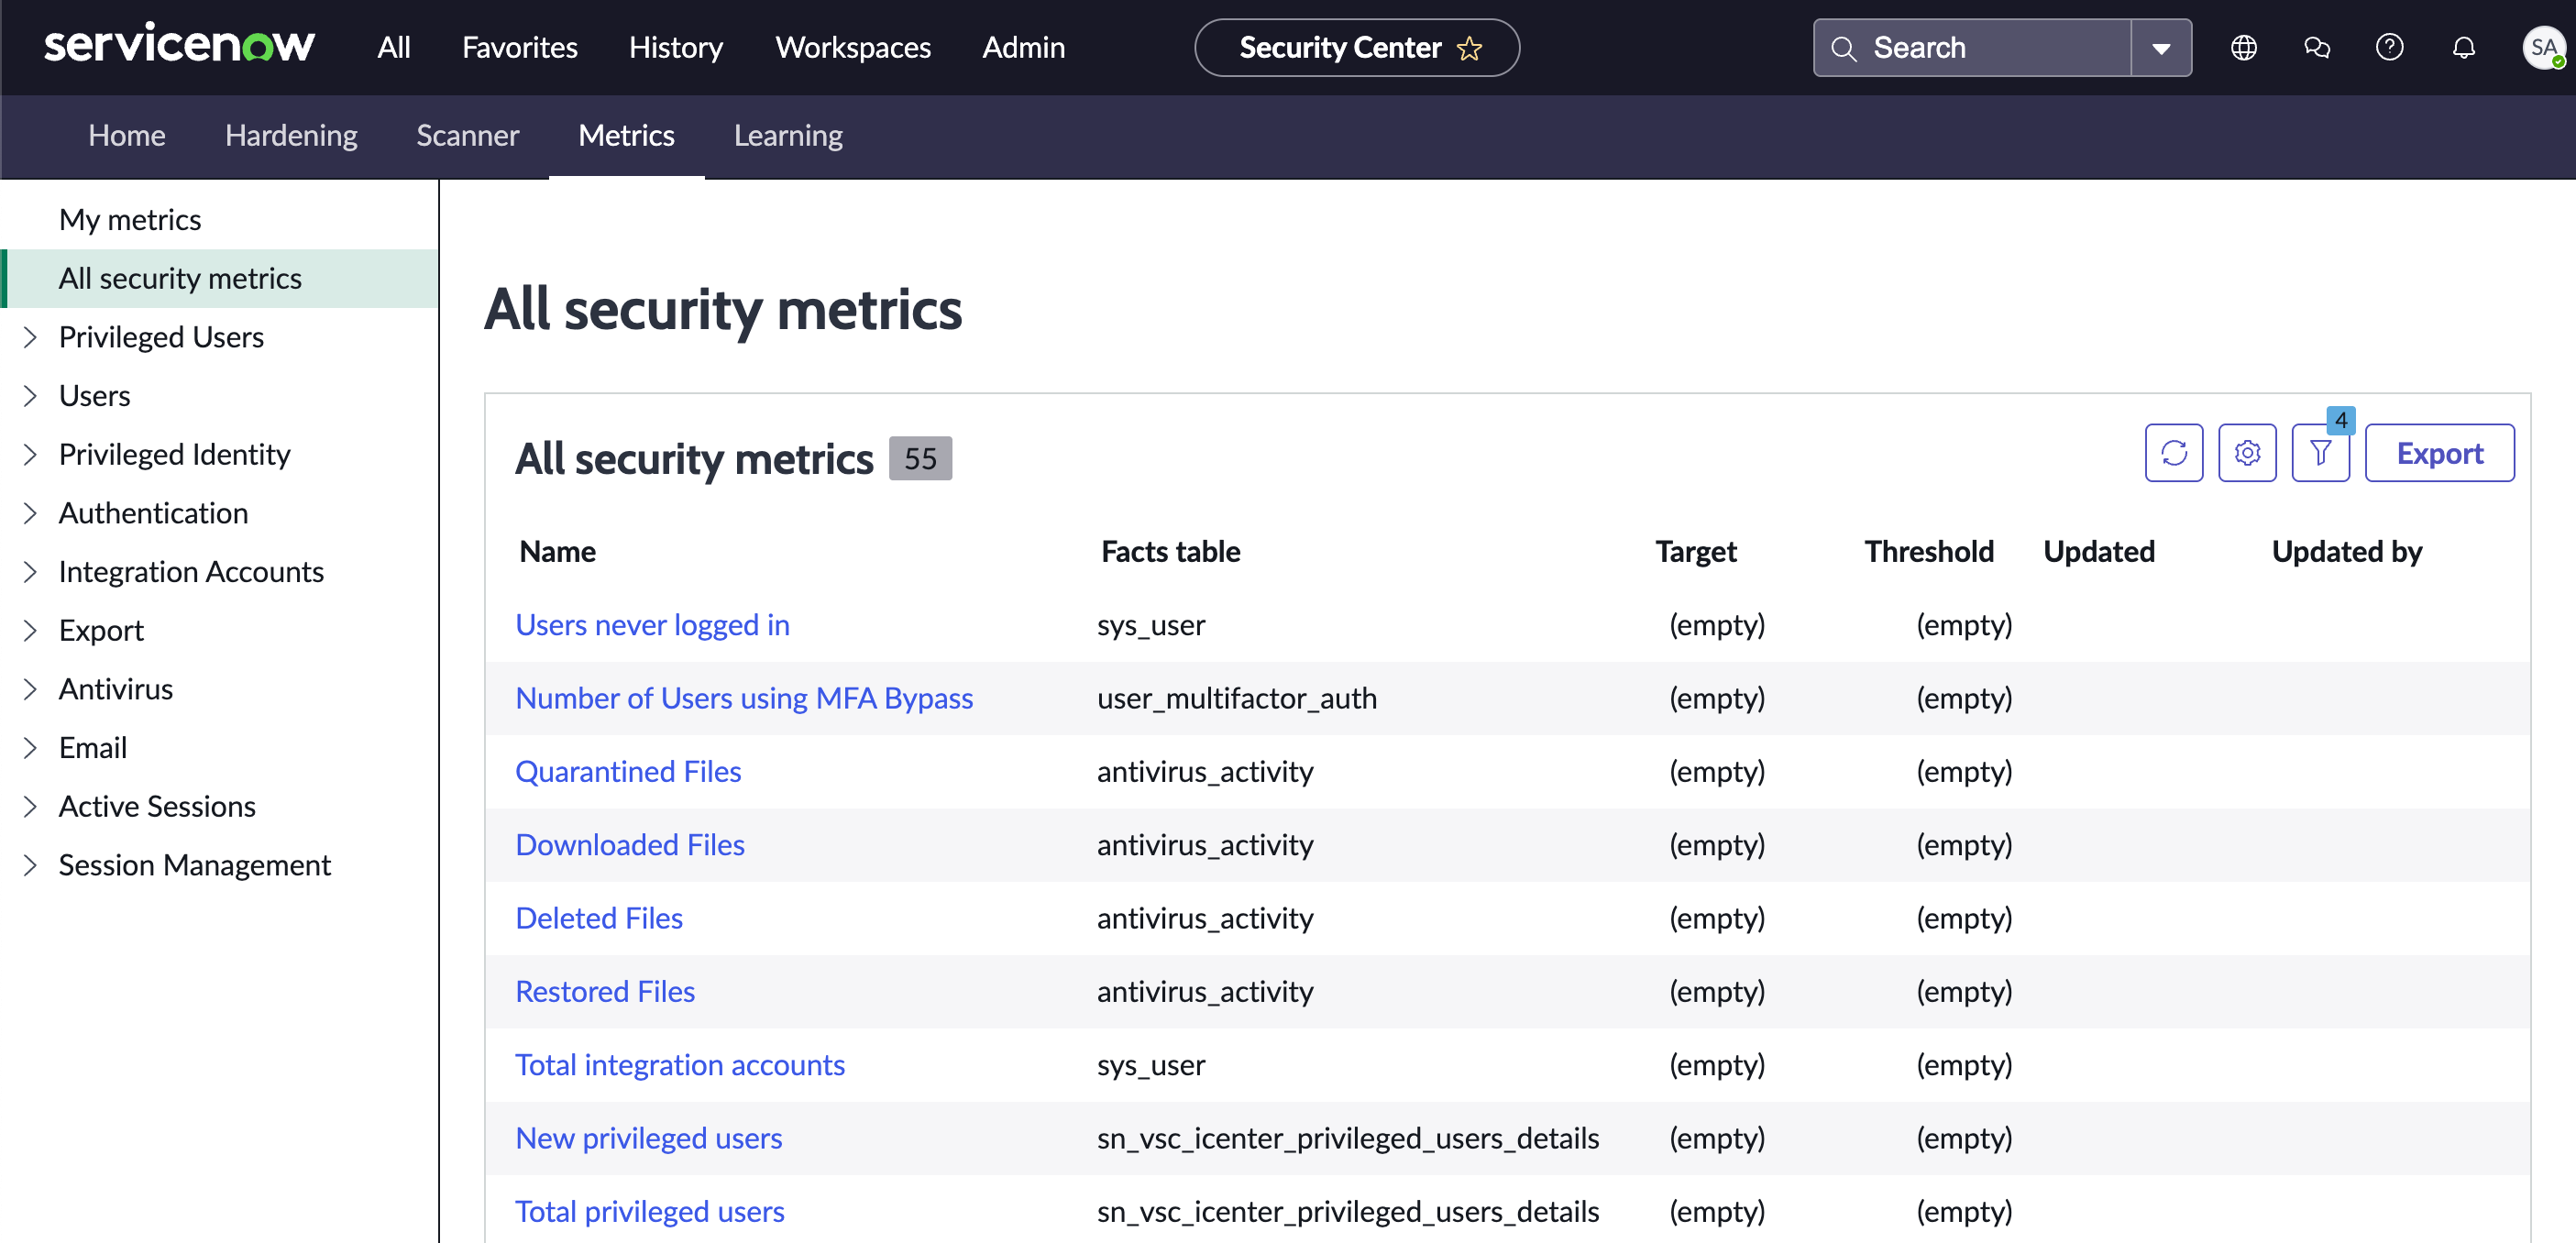Screen dimensions: 2576x1243
Task: Open the Quarantined Files metric
Action: 628,772
